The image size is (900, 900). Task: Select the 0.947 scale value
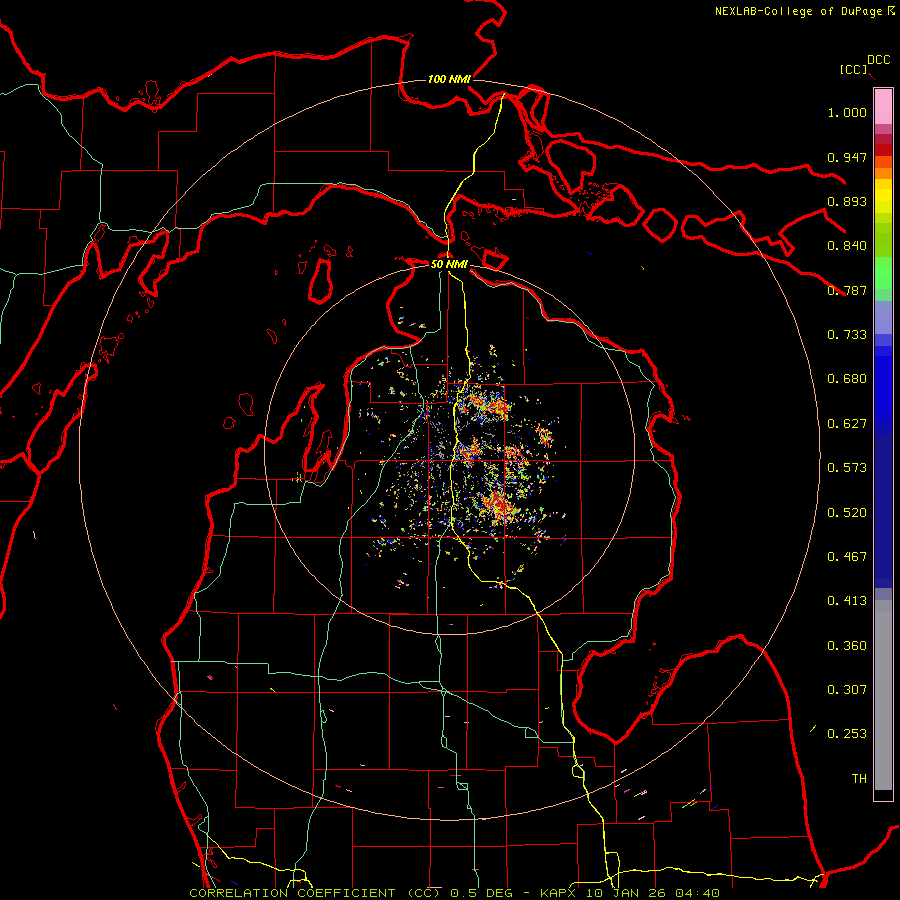click(847, 157)
